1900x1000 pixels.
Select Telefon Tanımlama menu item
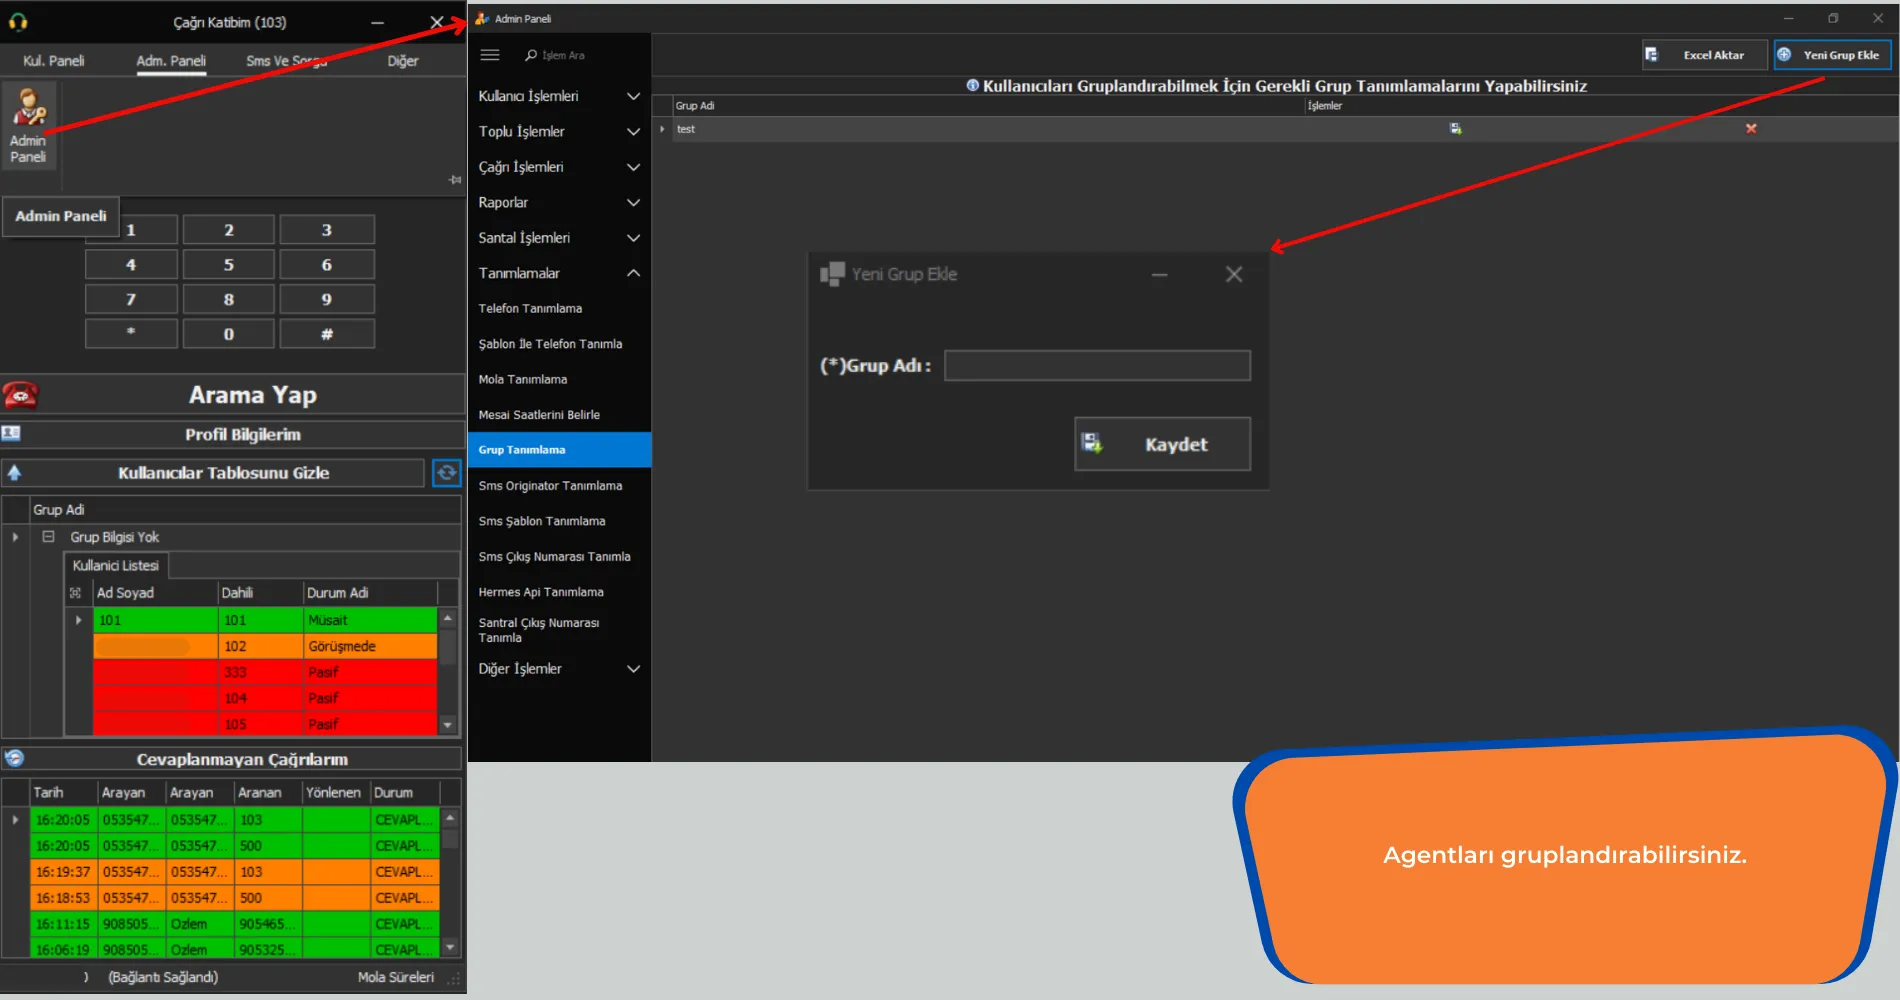(x=530, y=309)
